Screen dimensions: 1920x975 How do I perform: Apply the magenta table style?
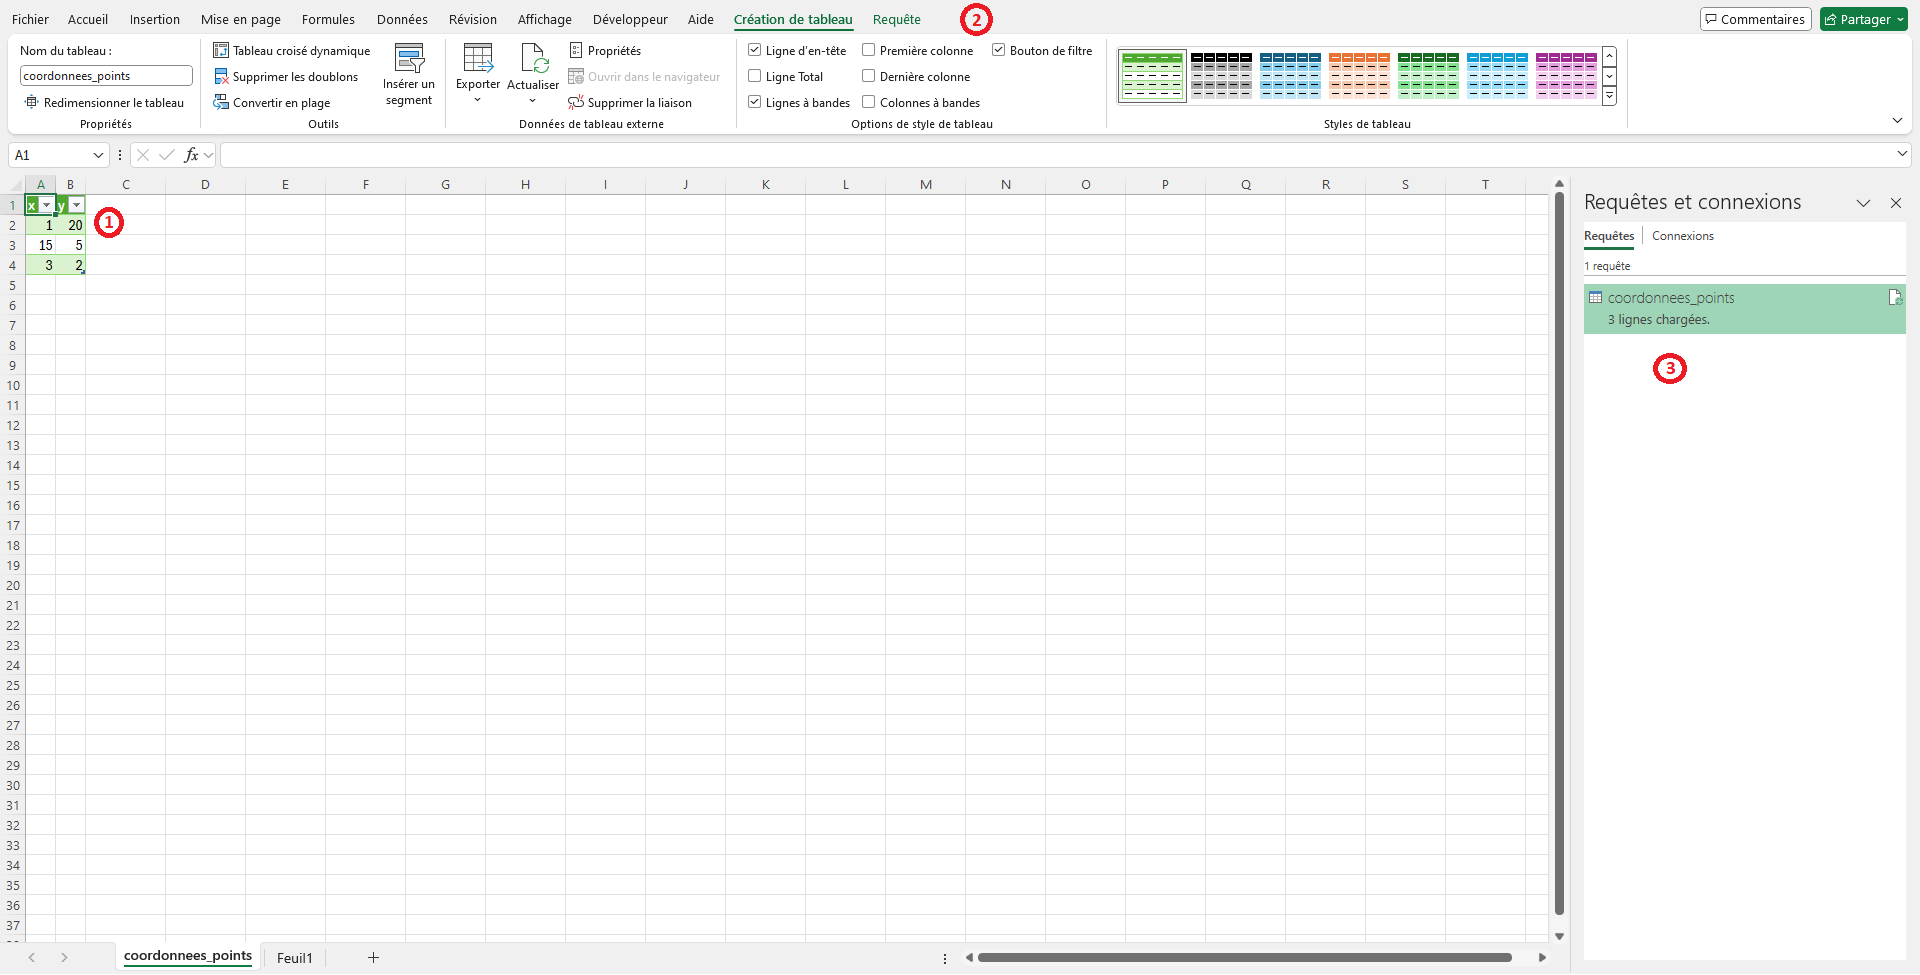point(1566,76)
